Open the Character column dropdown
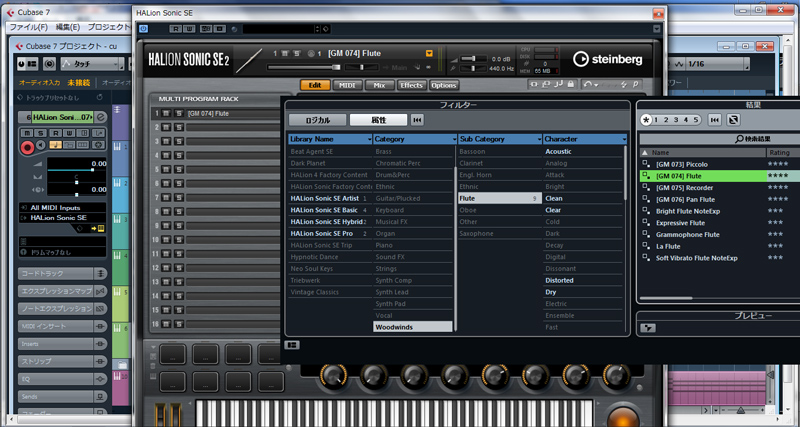This screenshot has width=800, height=427. point(623,139)
